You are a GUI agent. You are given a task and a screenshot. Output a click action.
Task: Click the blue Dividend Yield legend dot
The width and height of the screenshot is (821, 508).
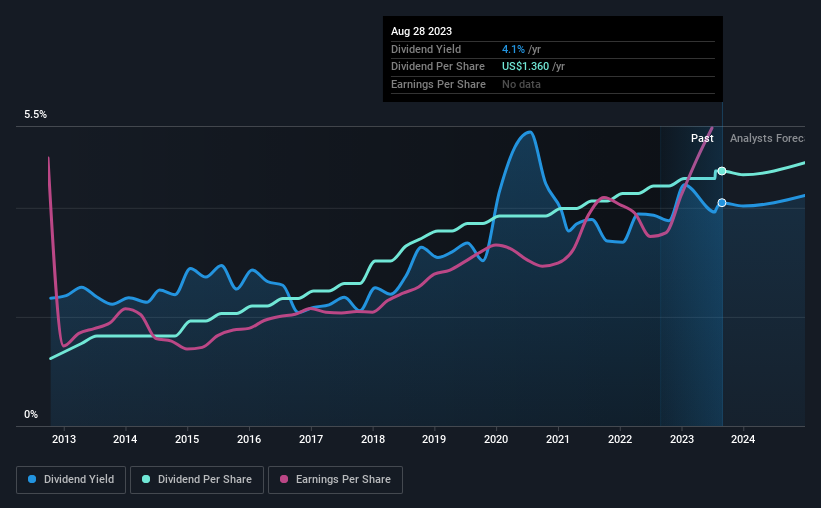click(x=32, y=479)
